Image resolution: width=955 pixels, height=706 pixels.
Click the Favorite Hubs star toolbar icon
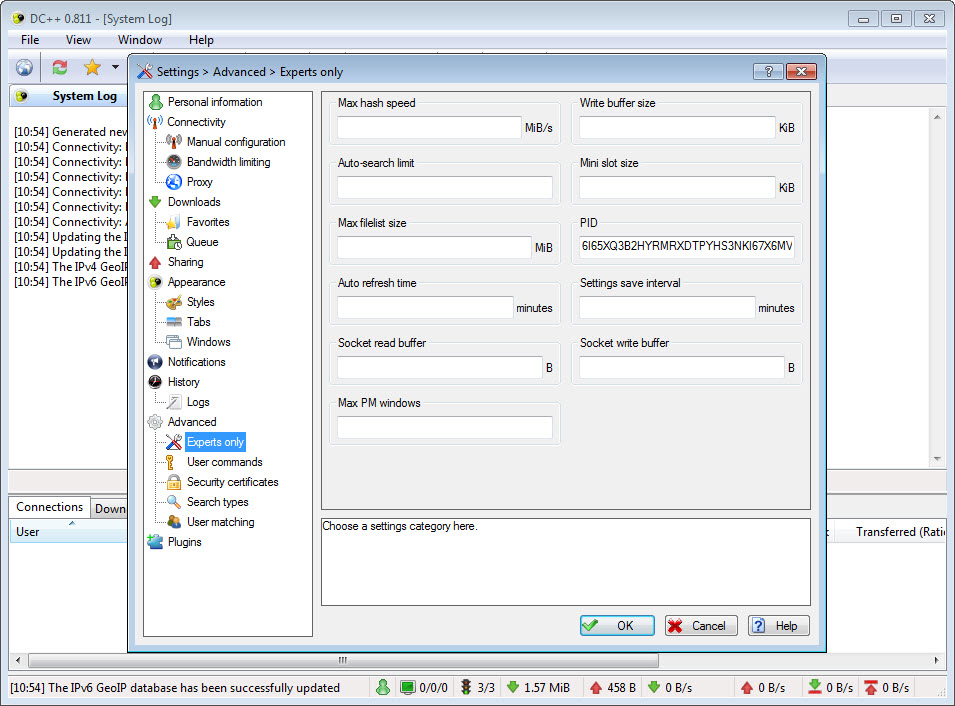(x=93, y=67)
